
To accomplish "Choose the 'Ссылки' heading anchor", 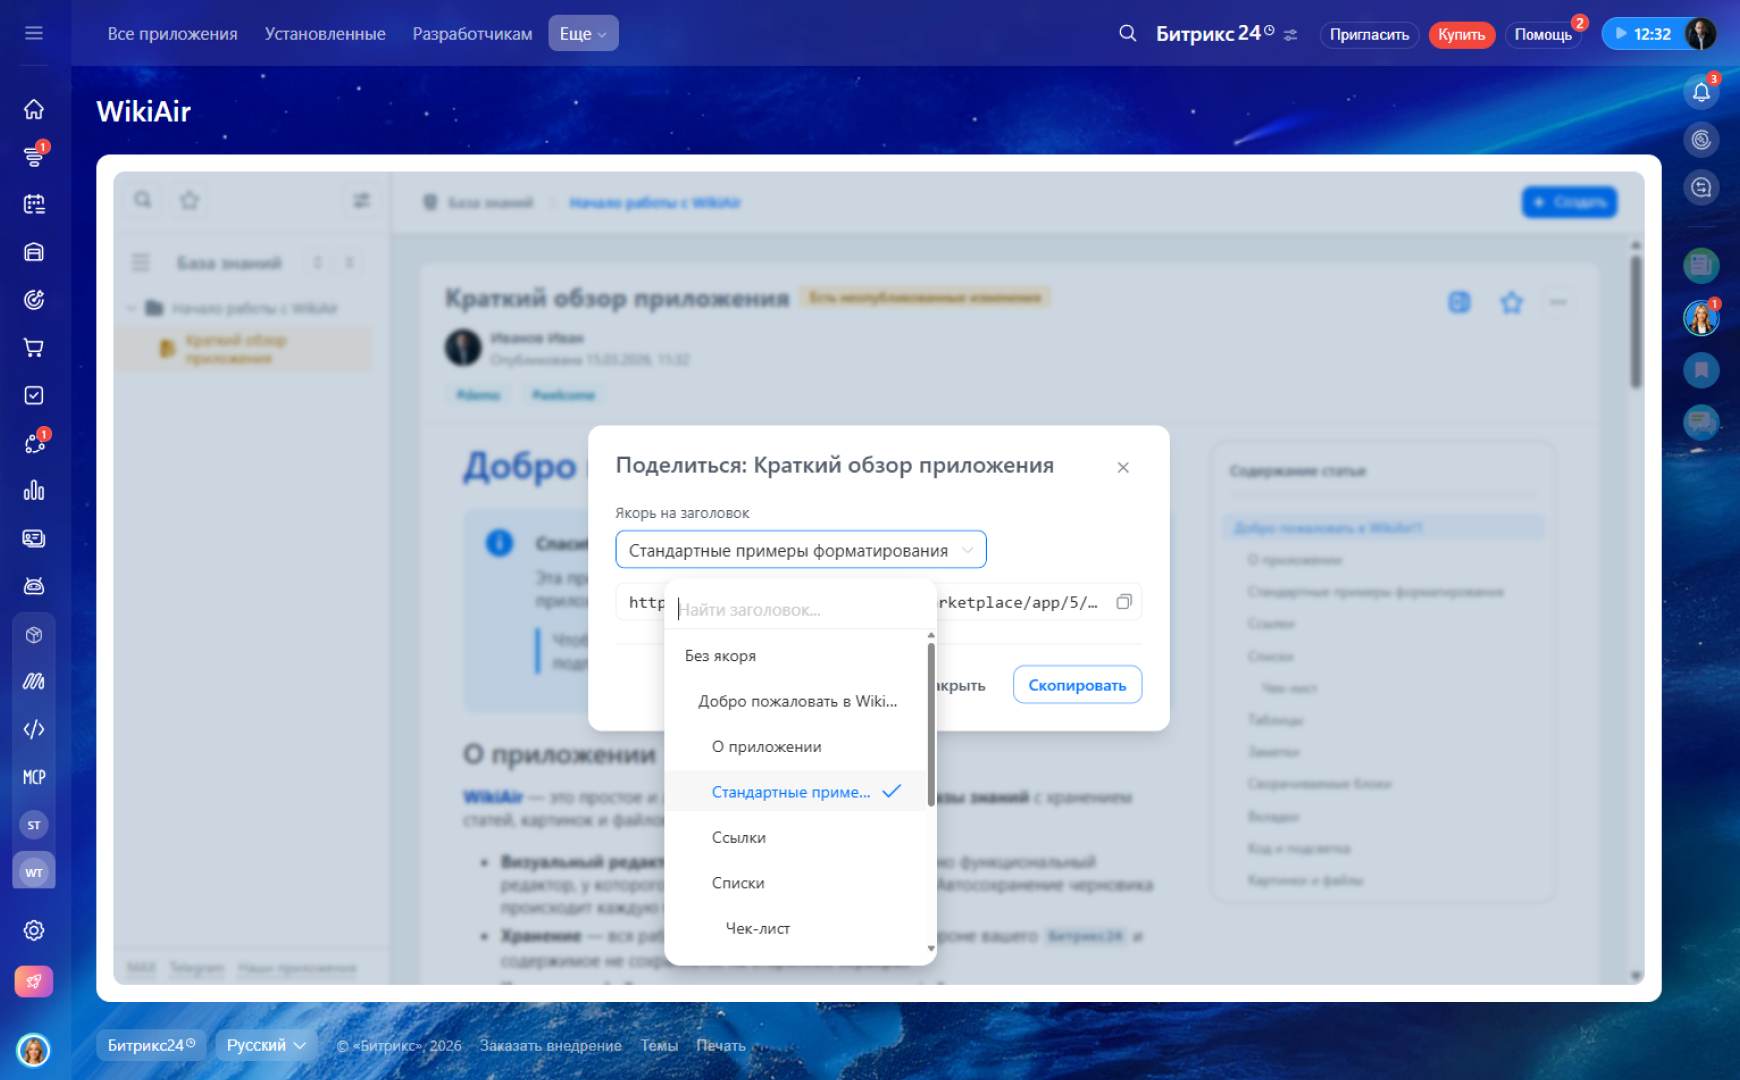I will coord(739,838).
